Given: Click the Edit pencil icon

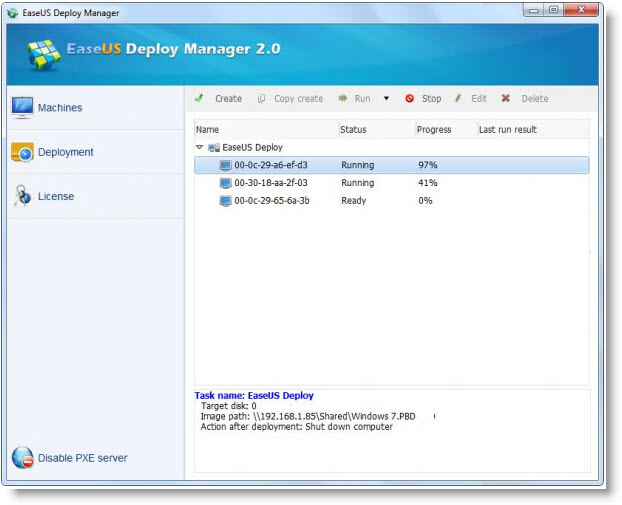Looking at the screenshot, I should [x=458, y=98].
